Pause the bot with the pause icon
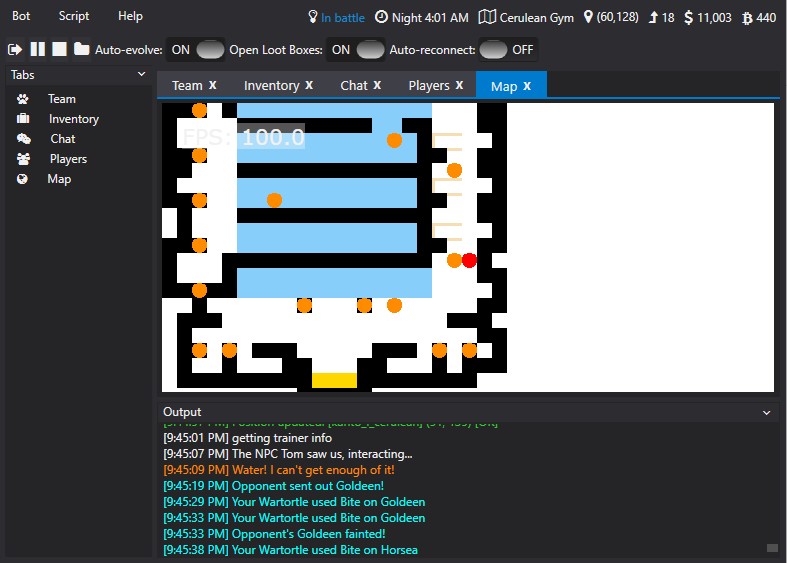The width and height of the screenshot is (787, 563). point(38,49)
